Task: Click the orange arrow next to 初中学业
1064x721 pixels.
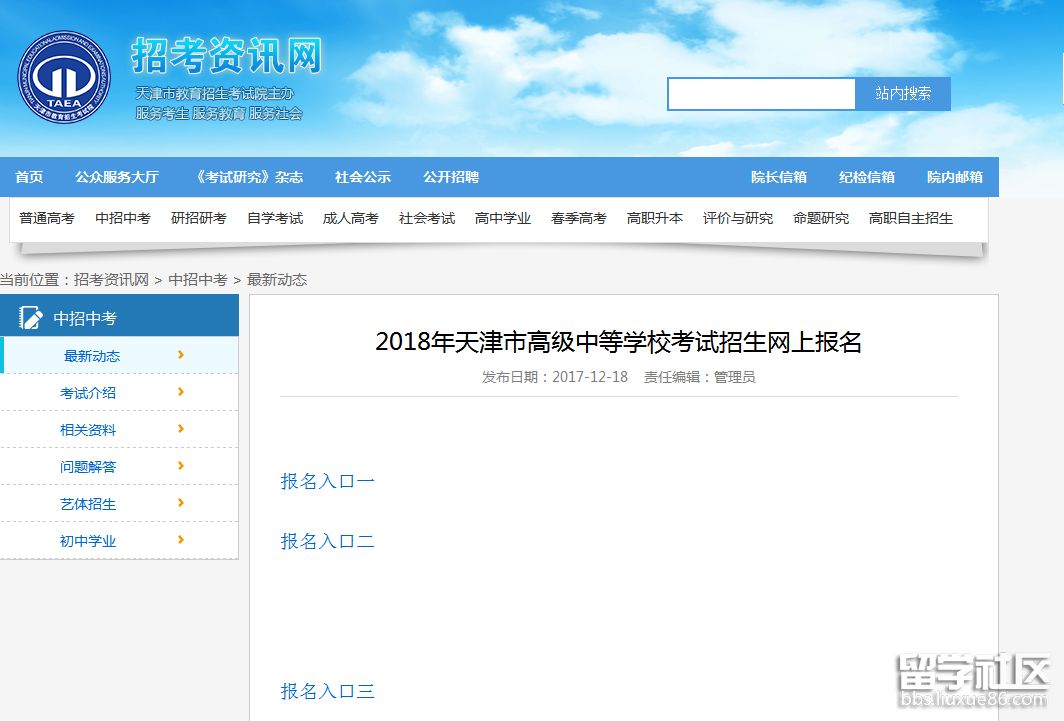Action: tap(182, 540)
